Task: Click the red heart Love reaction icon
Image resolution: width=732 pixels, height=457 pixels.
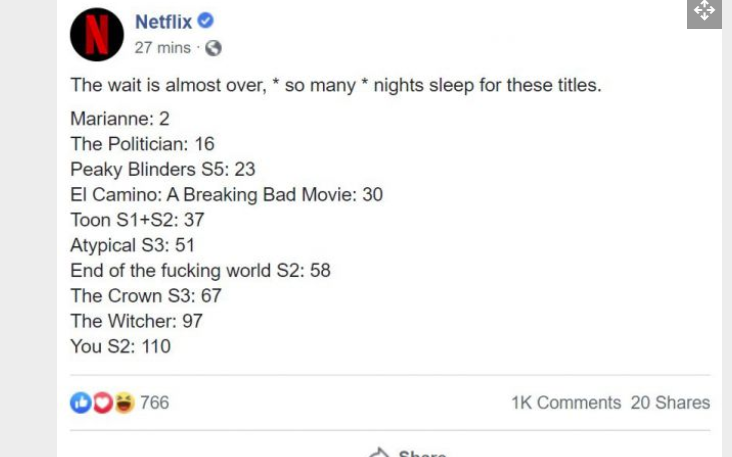Action: pos(103,402)
